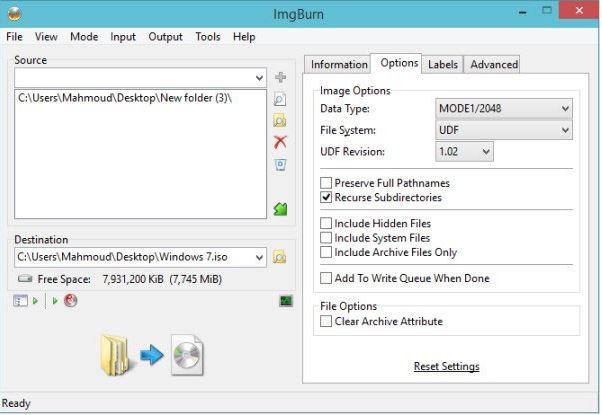This screenshot has width=602, height=415.
Task: Open the Destination path dropdown
Action: pos(259,257)
